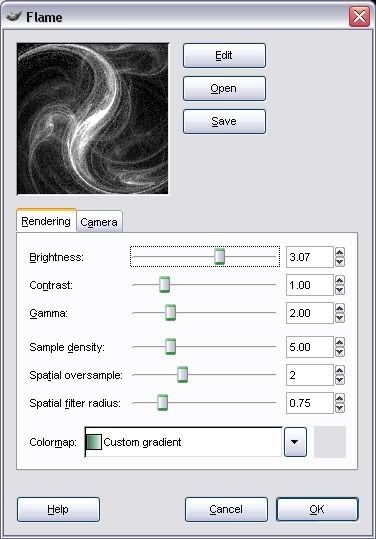The height and width of the screenshot is (539, 376).
Task: Increase Brightness with the up spinner arrow
Action: 340,252
